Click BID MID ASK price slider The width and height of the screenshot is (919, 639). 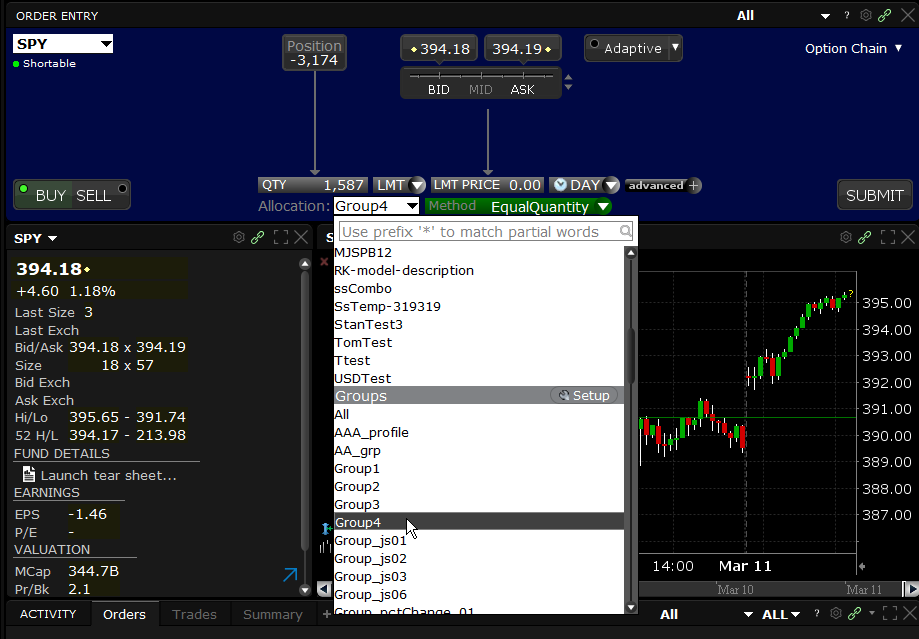(x=481, y=83)
